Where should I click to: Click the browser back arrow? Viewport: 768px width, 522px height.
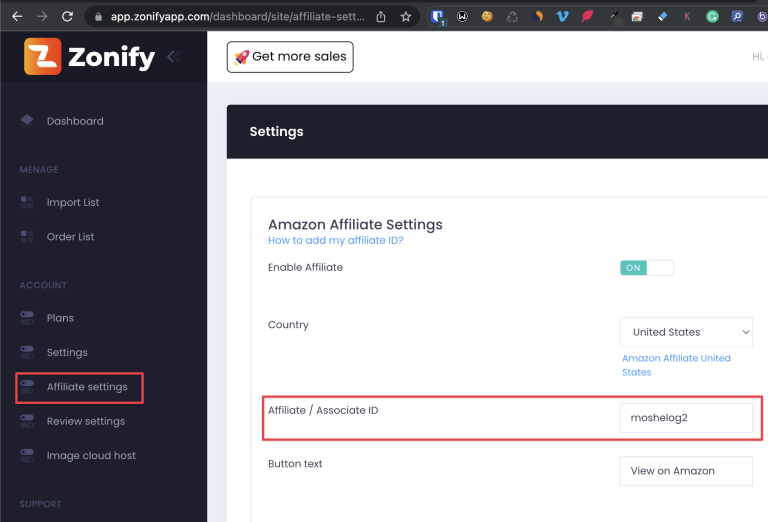coord(17,17)
